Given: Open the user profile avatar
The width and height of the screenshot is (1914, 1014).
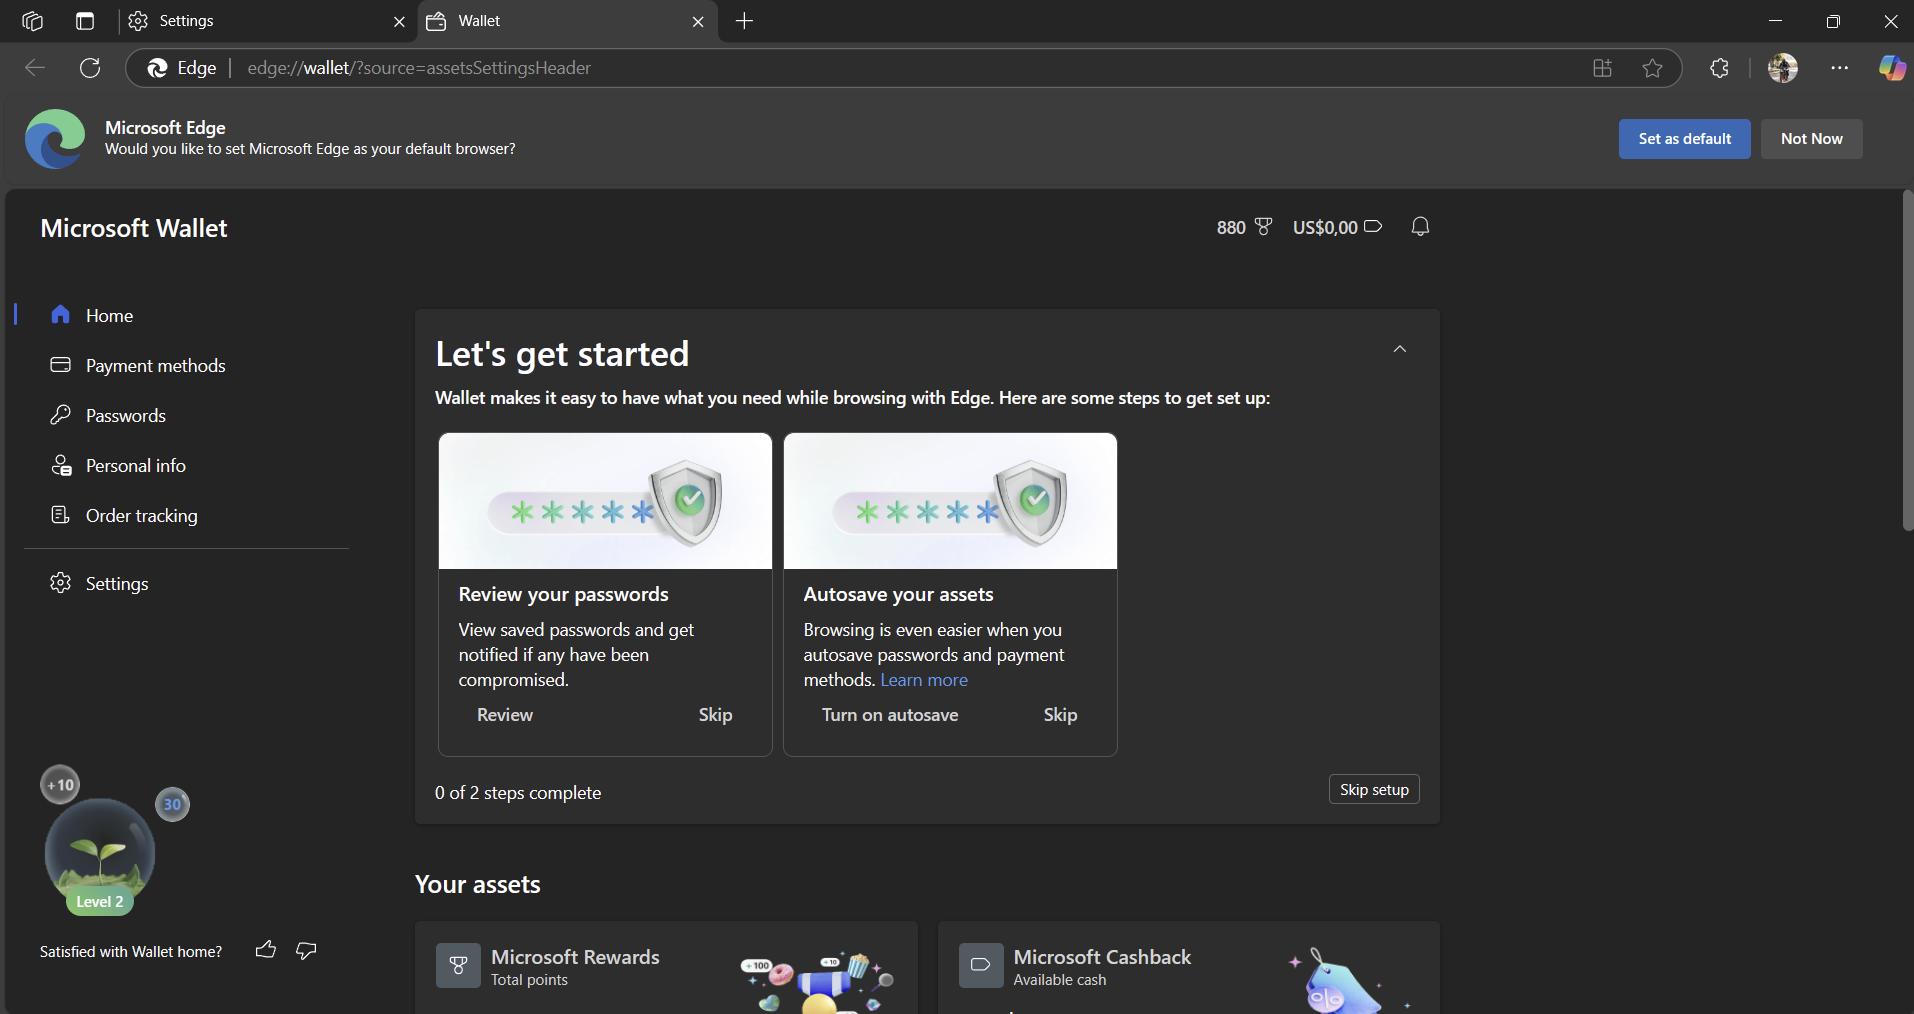Looking at the screenshot, I should [x=1783, y=68].
